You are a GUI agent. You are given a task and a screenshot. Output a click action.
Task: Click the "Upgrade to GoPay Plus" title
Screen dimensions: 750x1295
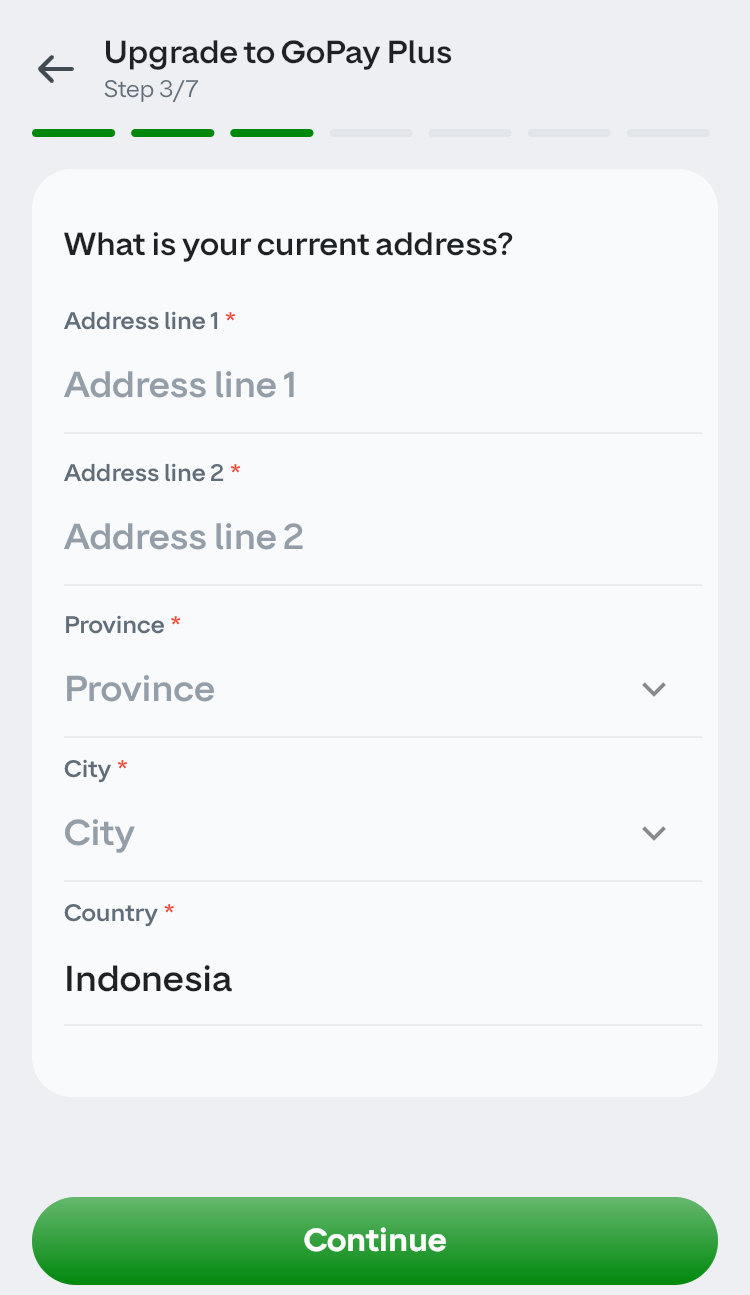click(278, 52)
